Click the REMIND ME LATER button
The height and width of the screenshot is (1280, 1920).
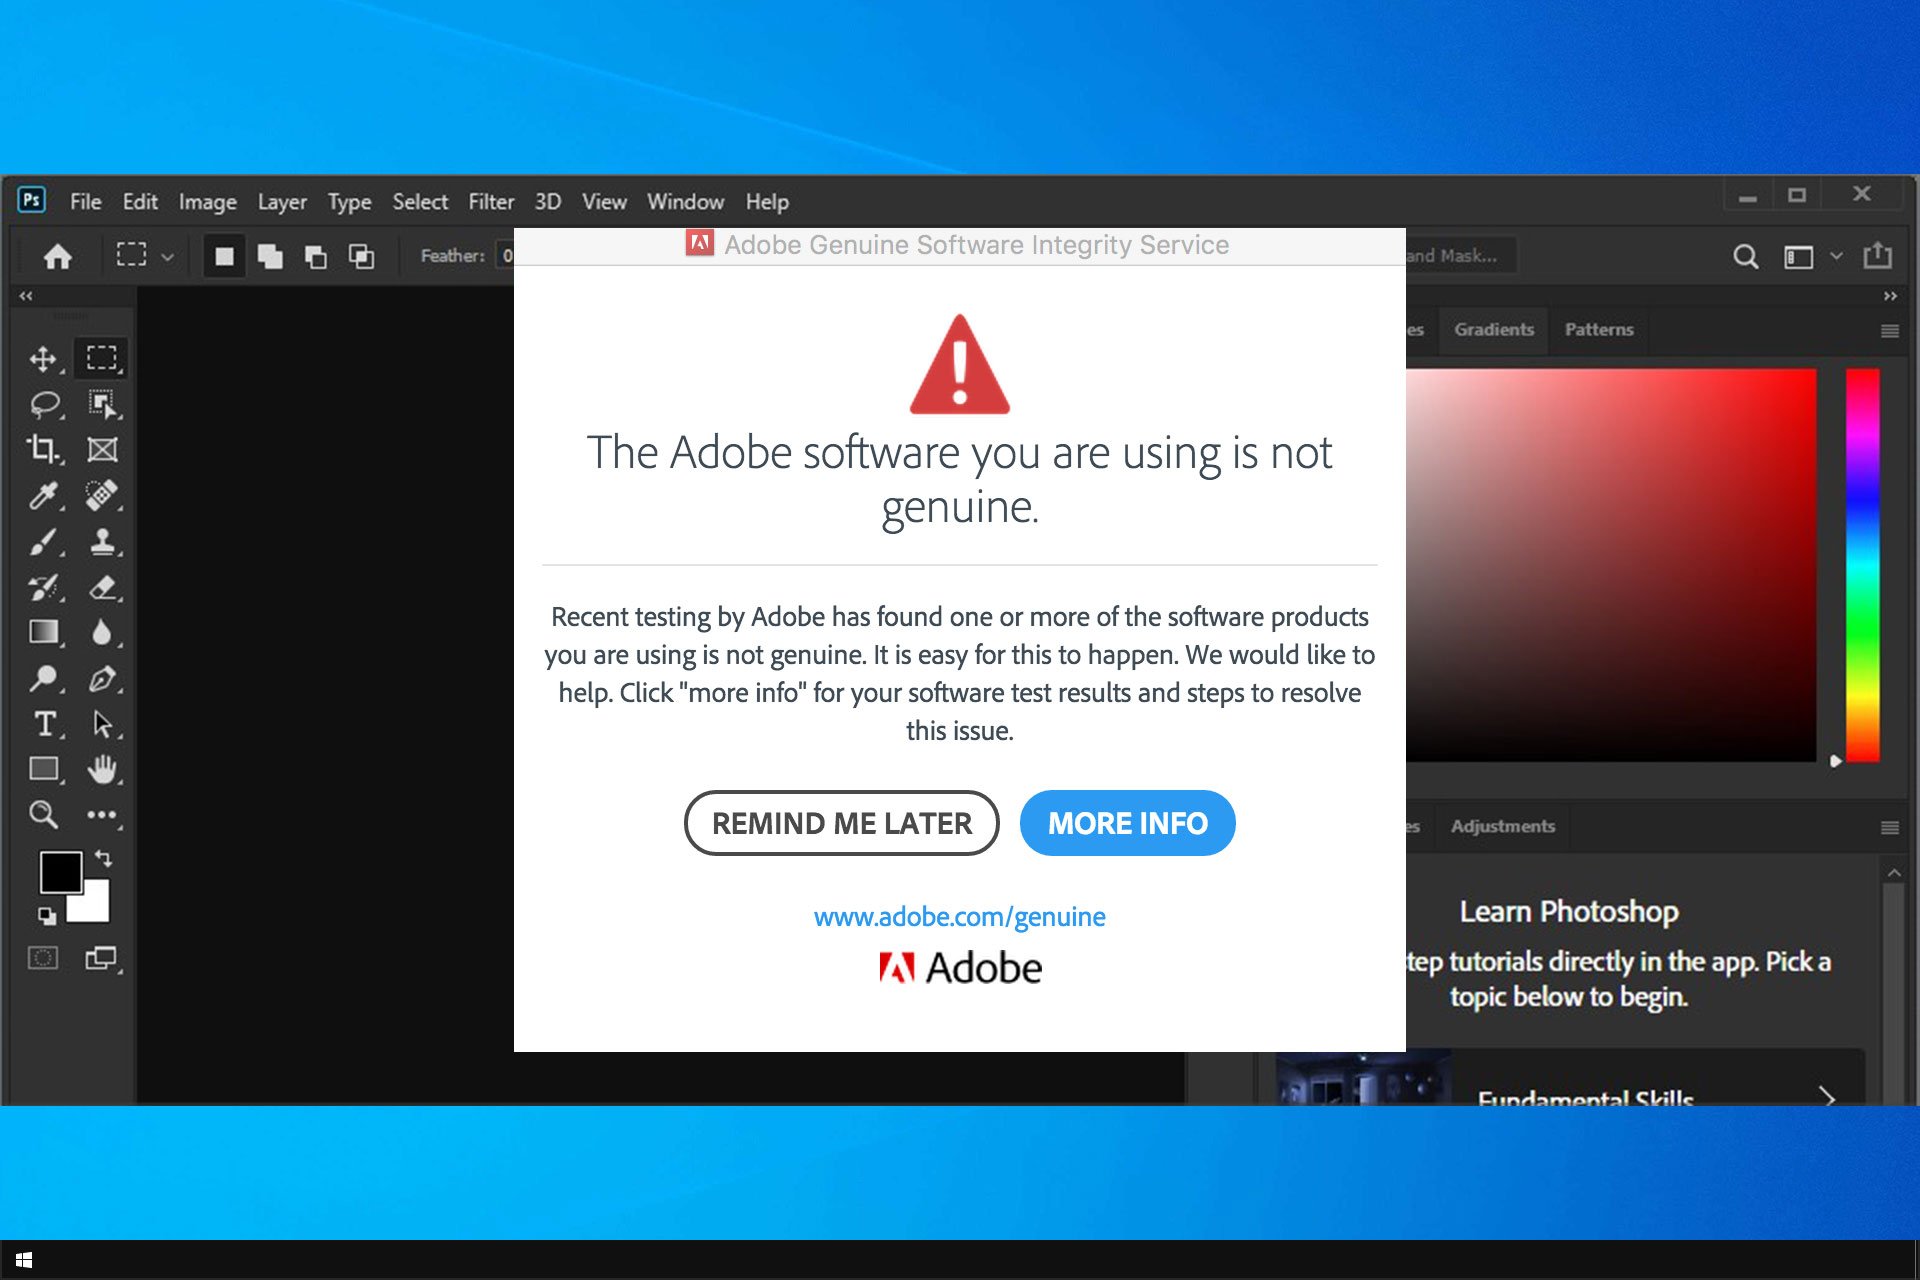[x=840, y=822]
